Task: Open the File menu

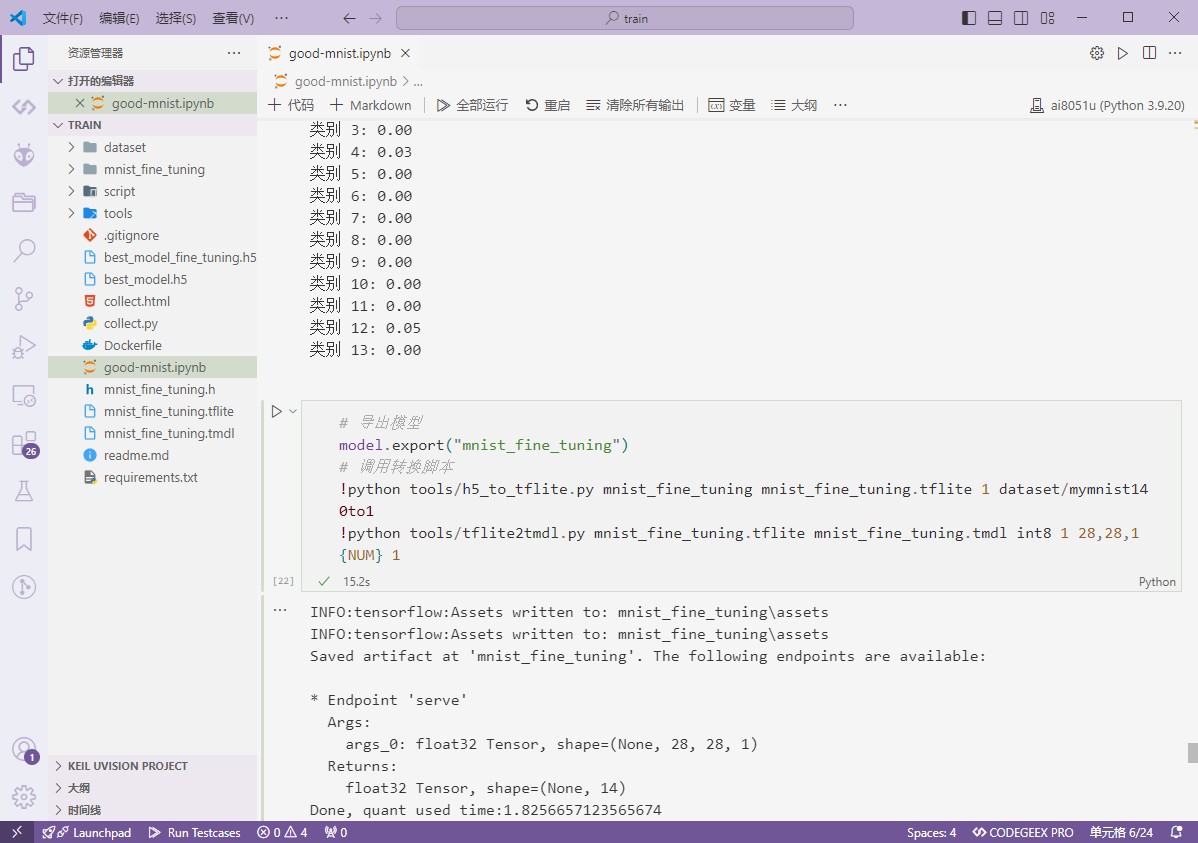Action: (x=63, y=18)
